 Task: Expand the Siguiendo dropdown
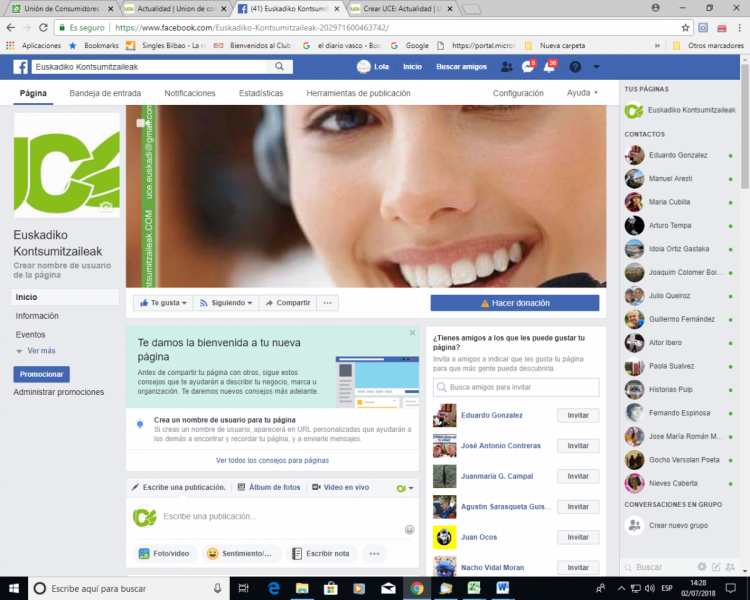click(226, 302)
